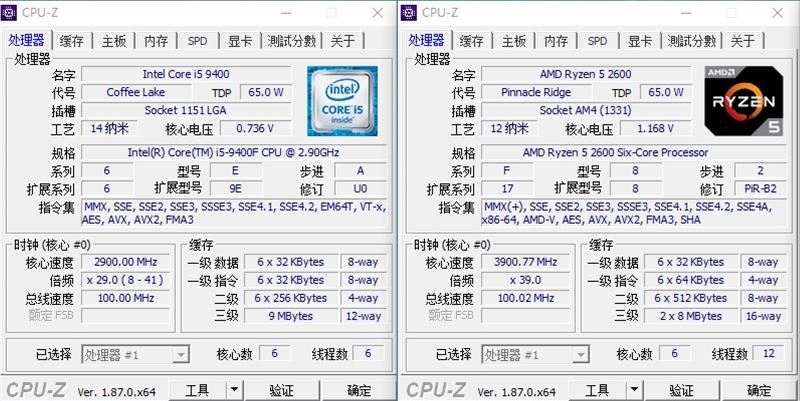Expand the left 工具 button dropdown arrow
The width and height of the screenshot is (800, 401).
click(233, 390)
